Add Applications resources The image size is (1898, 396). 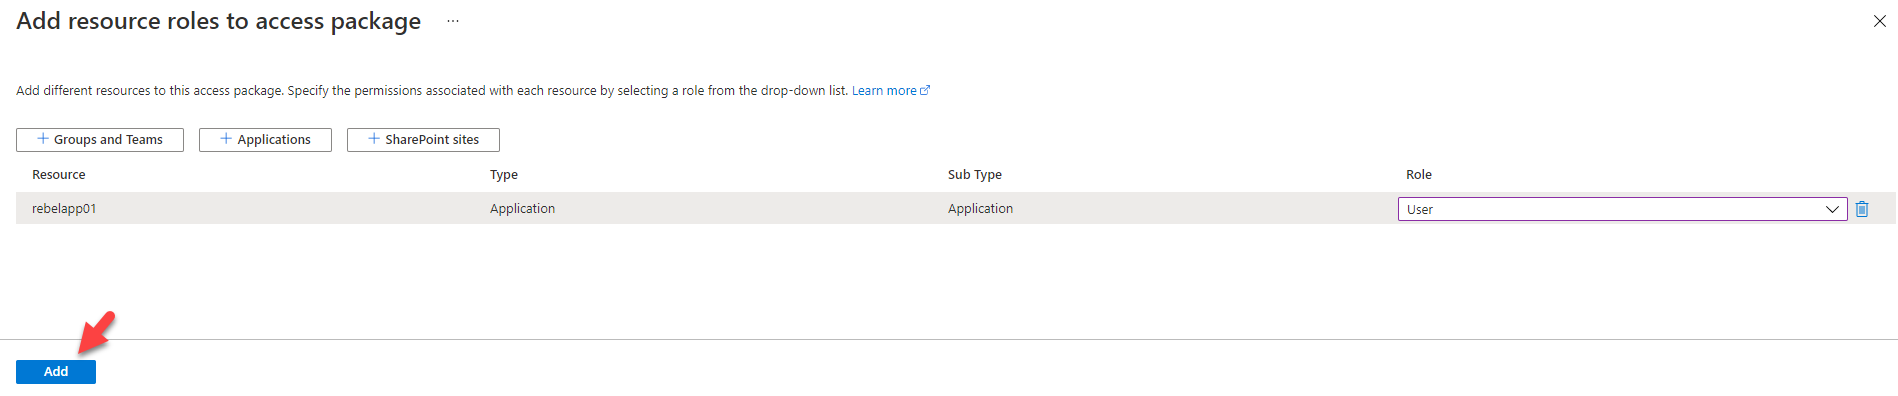coord(265,140)
